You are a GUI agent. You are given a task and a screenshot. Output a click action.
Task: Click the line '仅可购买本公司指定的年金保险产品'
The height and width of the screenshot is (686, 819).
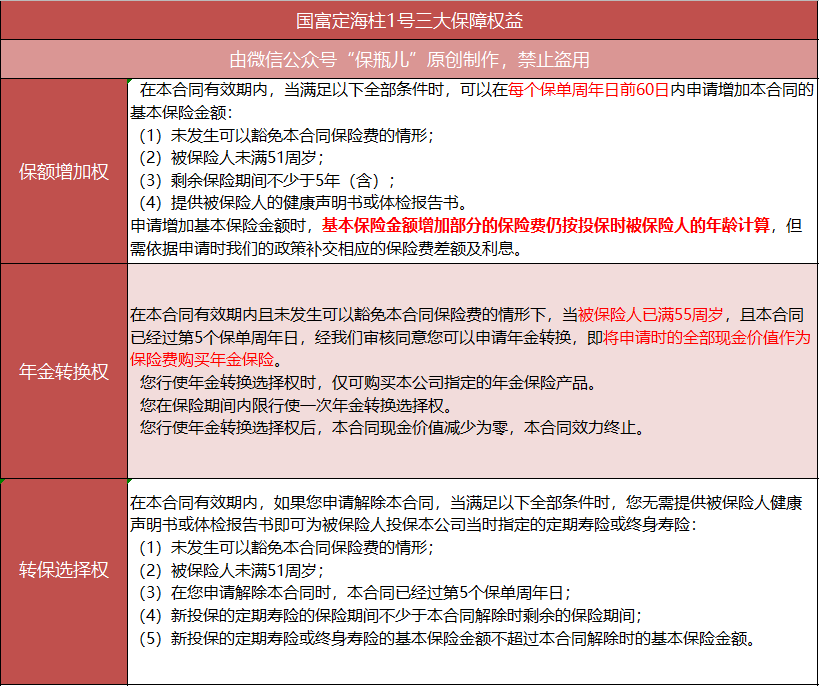coord(464,382)
